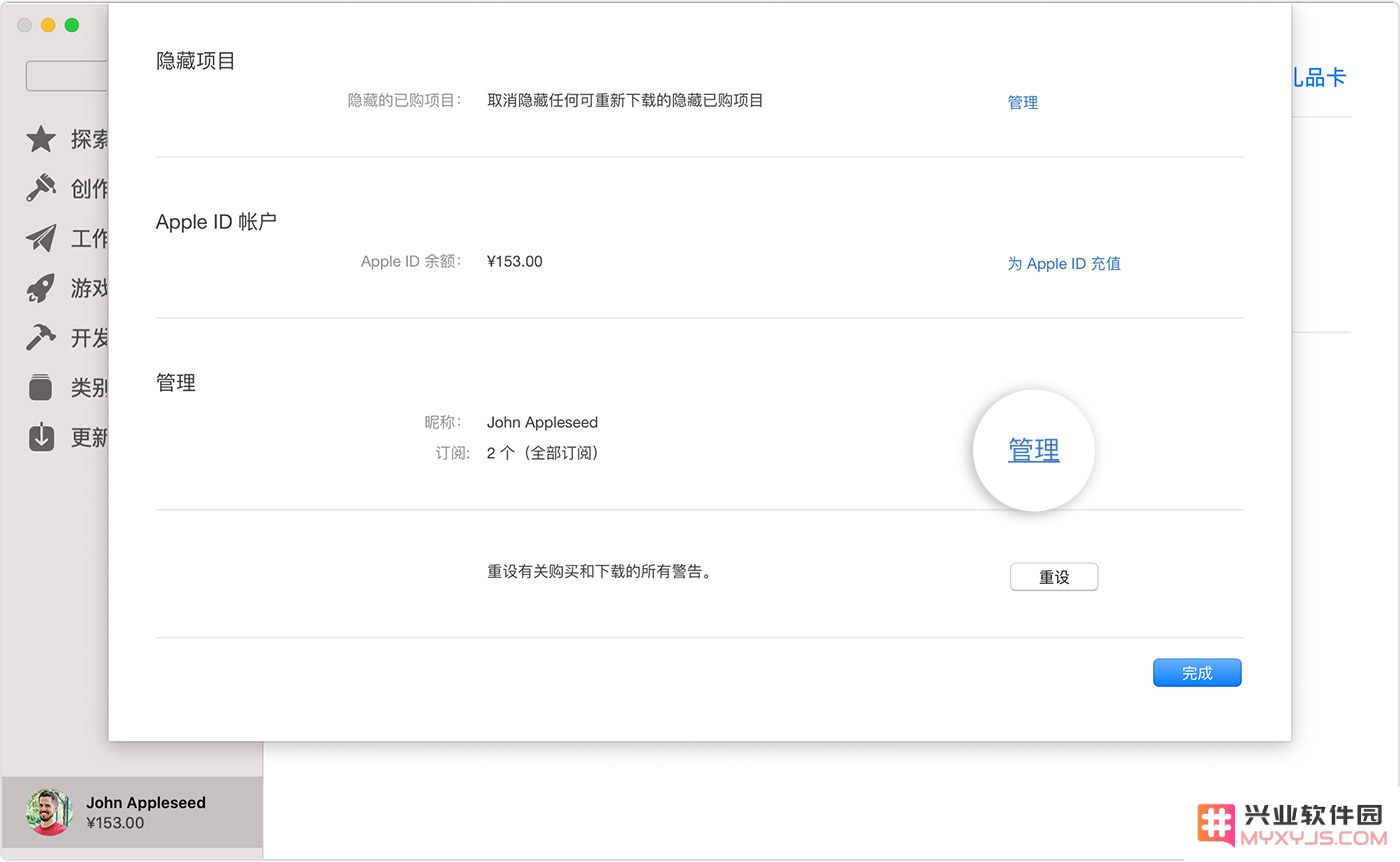
Task: Select the ¥153.00 Apple ID balance value
Action: pos(515,262)
